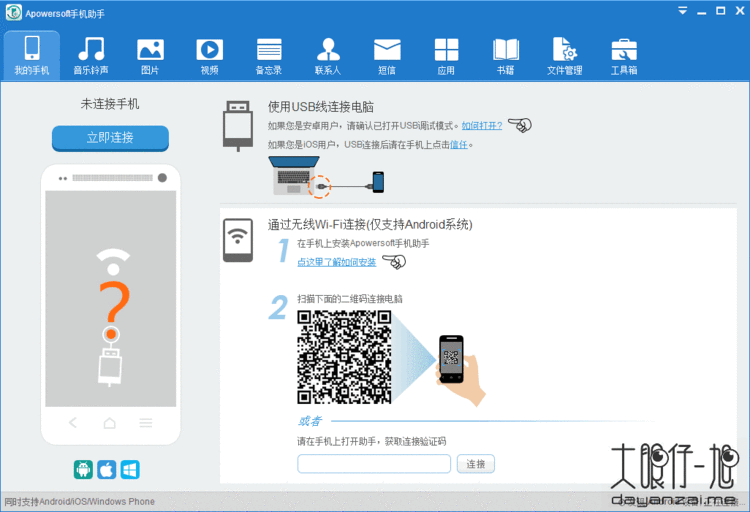Click the Wi-Fi phone connection icon
750x512 pixels.
(x=238, y=240)
